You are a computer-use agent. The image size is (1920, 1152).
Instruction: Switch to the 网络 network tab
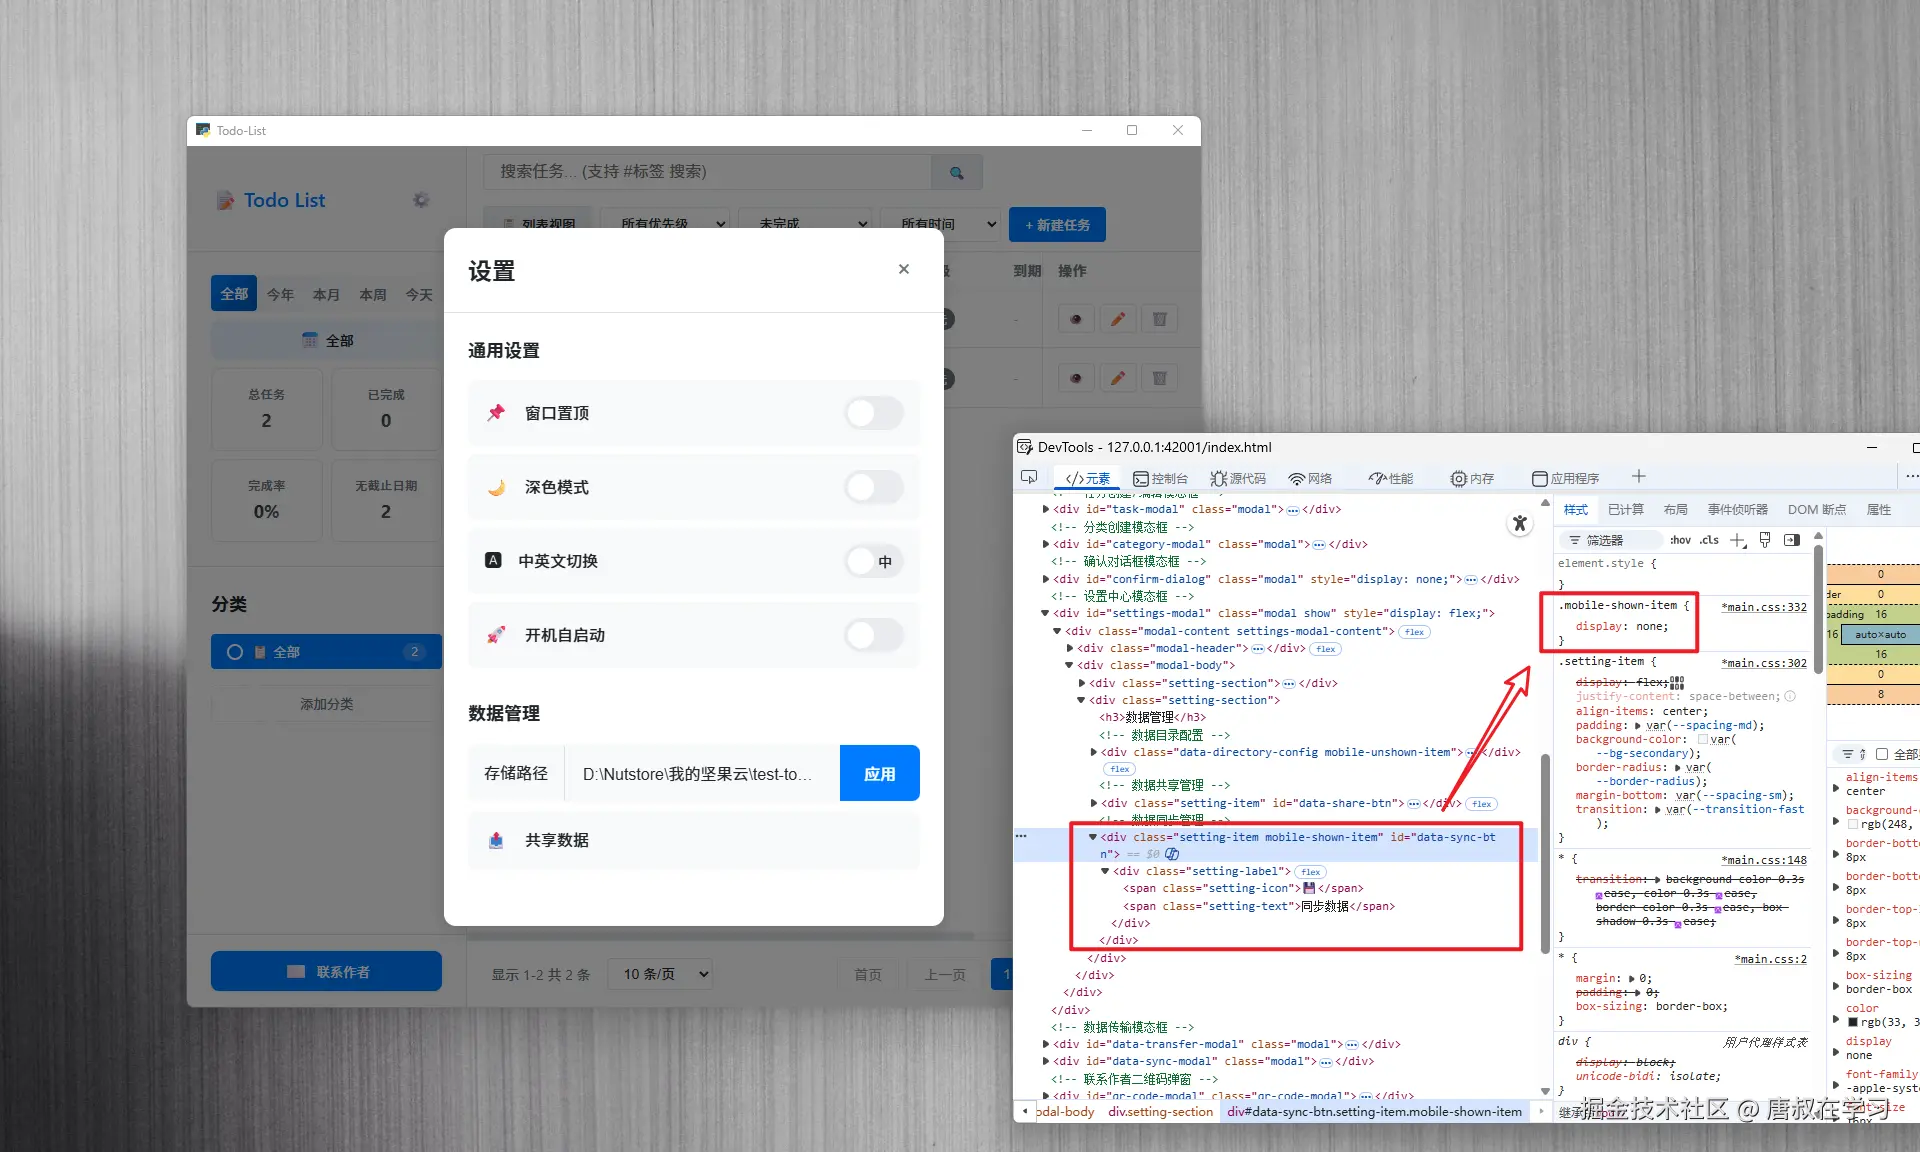[x=1310, y=479]
